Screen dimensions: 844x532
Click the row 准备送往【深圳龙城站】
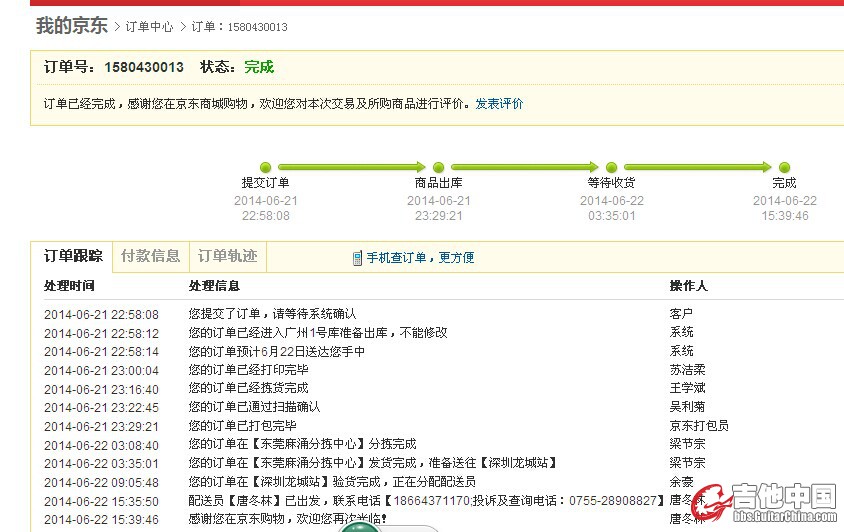coord(374,463)
